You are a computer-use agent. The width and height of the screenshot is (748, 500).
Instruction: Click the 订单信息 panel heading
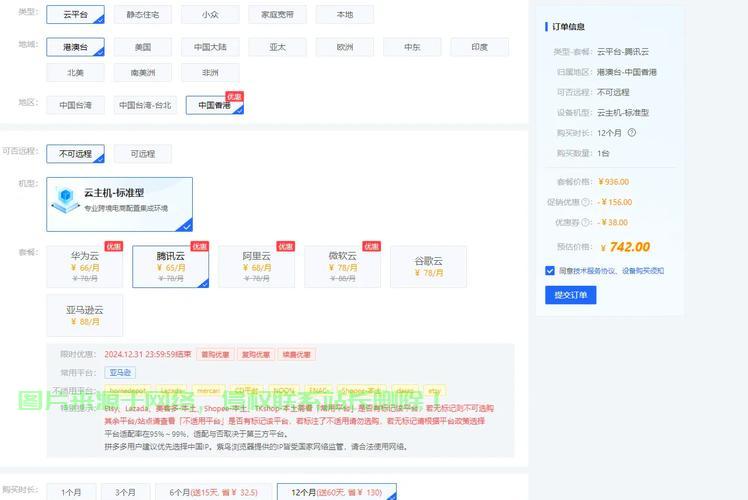point(568,27)
